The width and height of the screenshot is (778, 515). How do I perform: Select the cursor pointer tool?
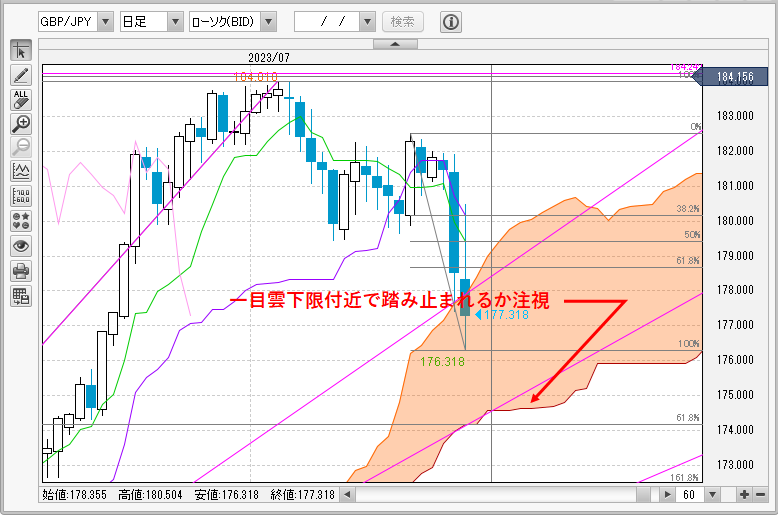(21, 51)
